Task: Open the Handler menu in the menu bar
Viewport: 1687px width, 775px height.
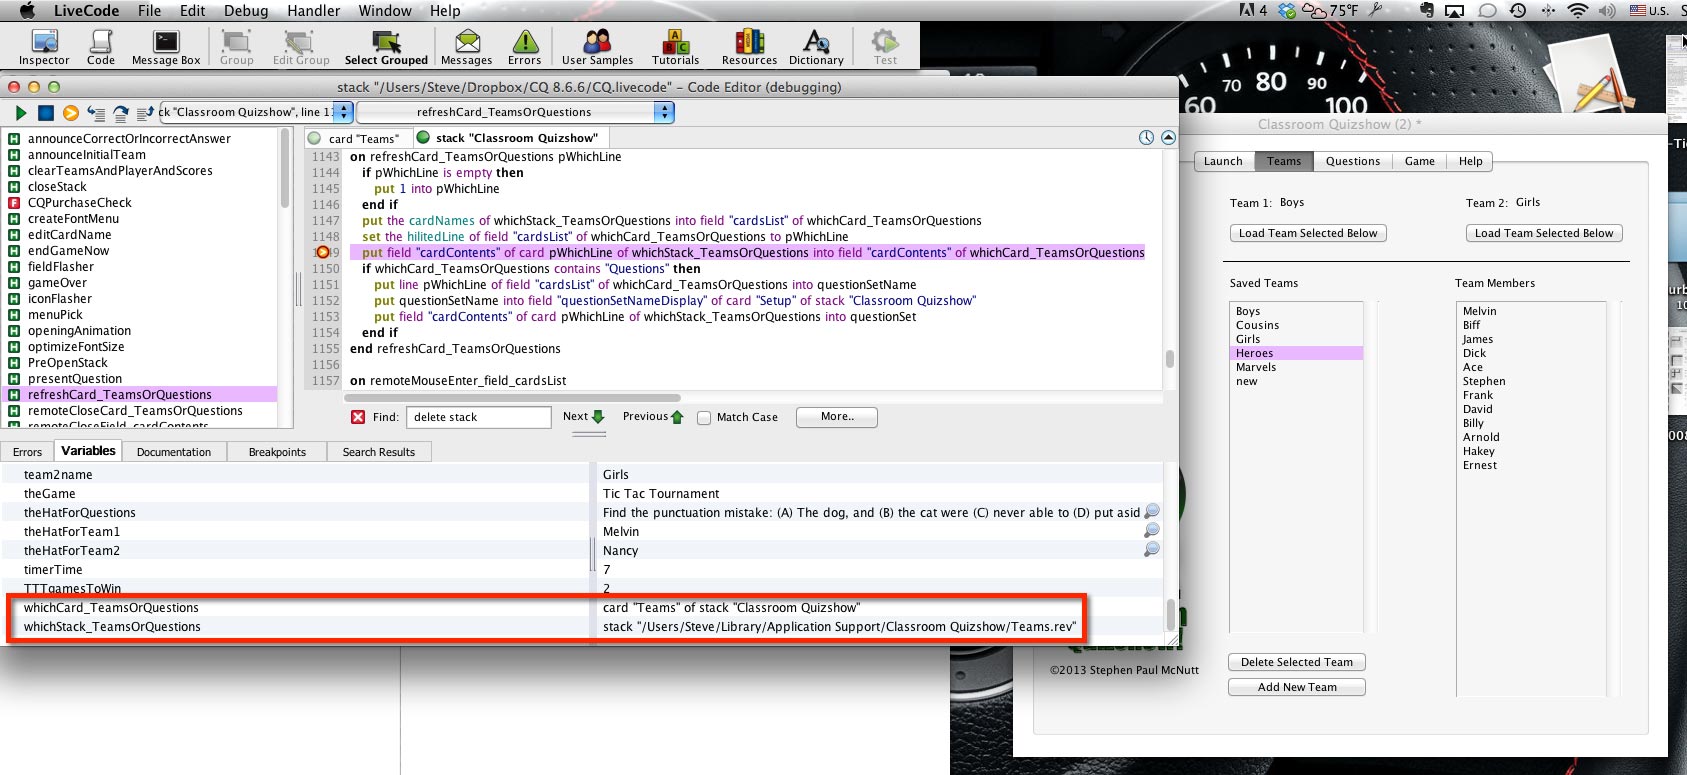Action: (x=314, y=11)
